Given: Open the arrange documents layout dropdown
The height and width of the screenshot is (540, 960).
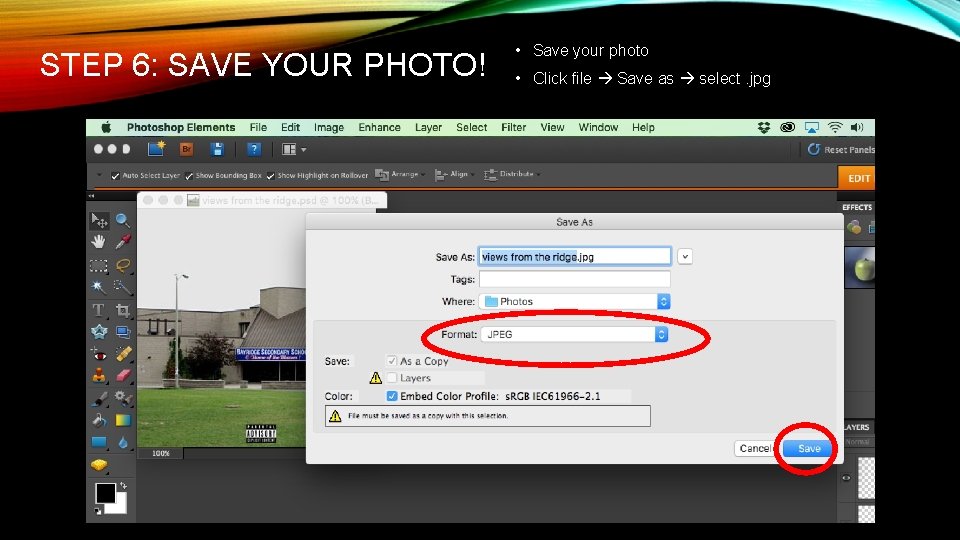Looking at the screenshot, I should pyautogui.click(x=293, y=149).
